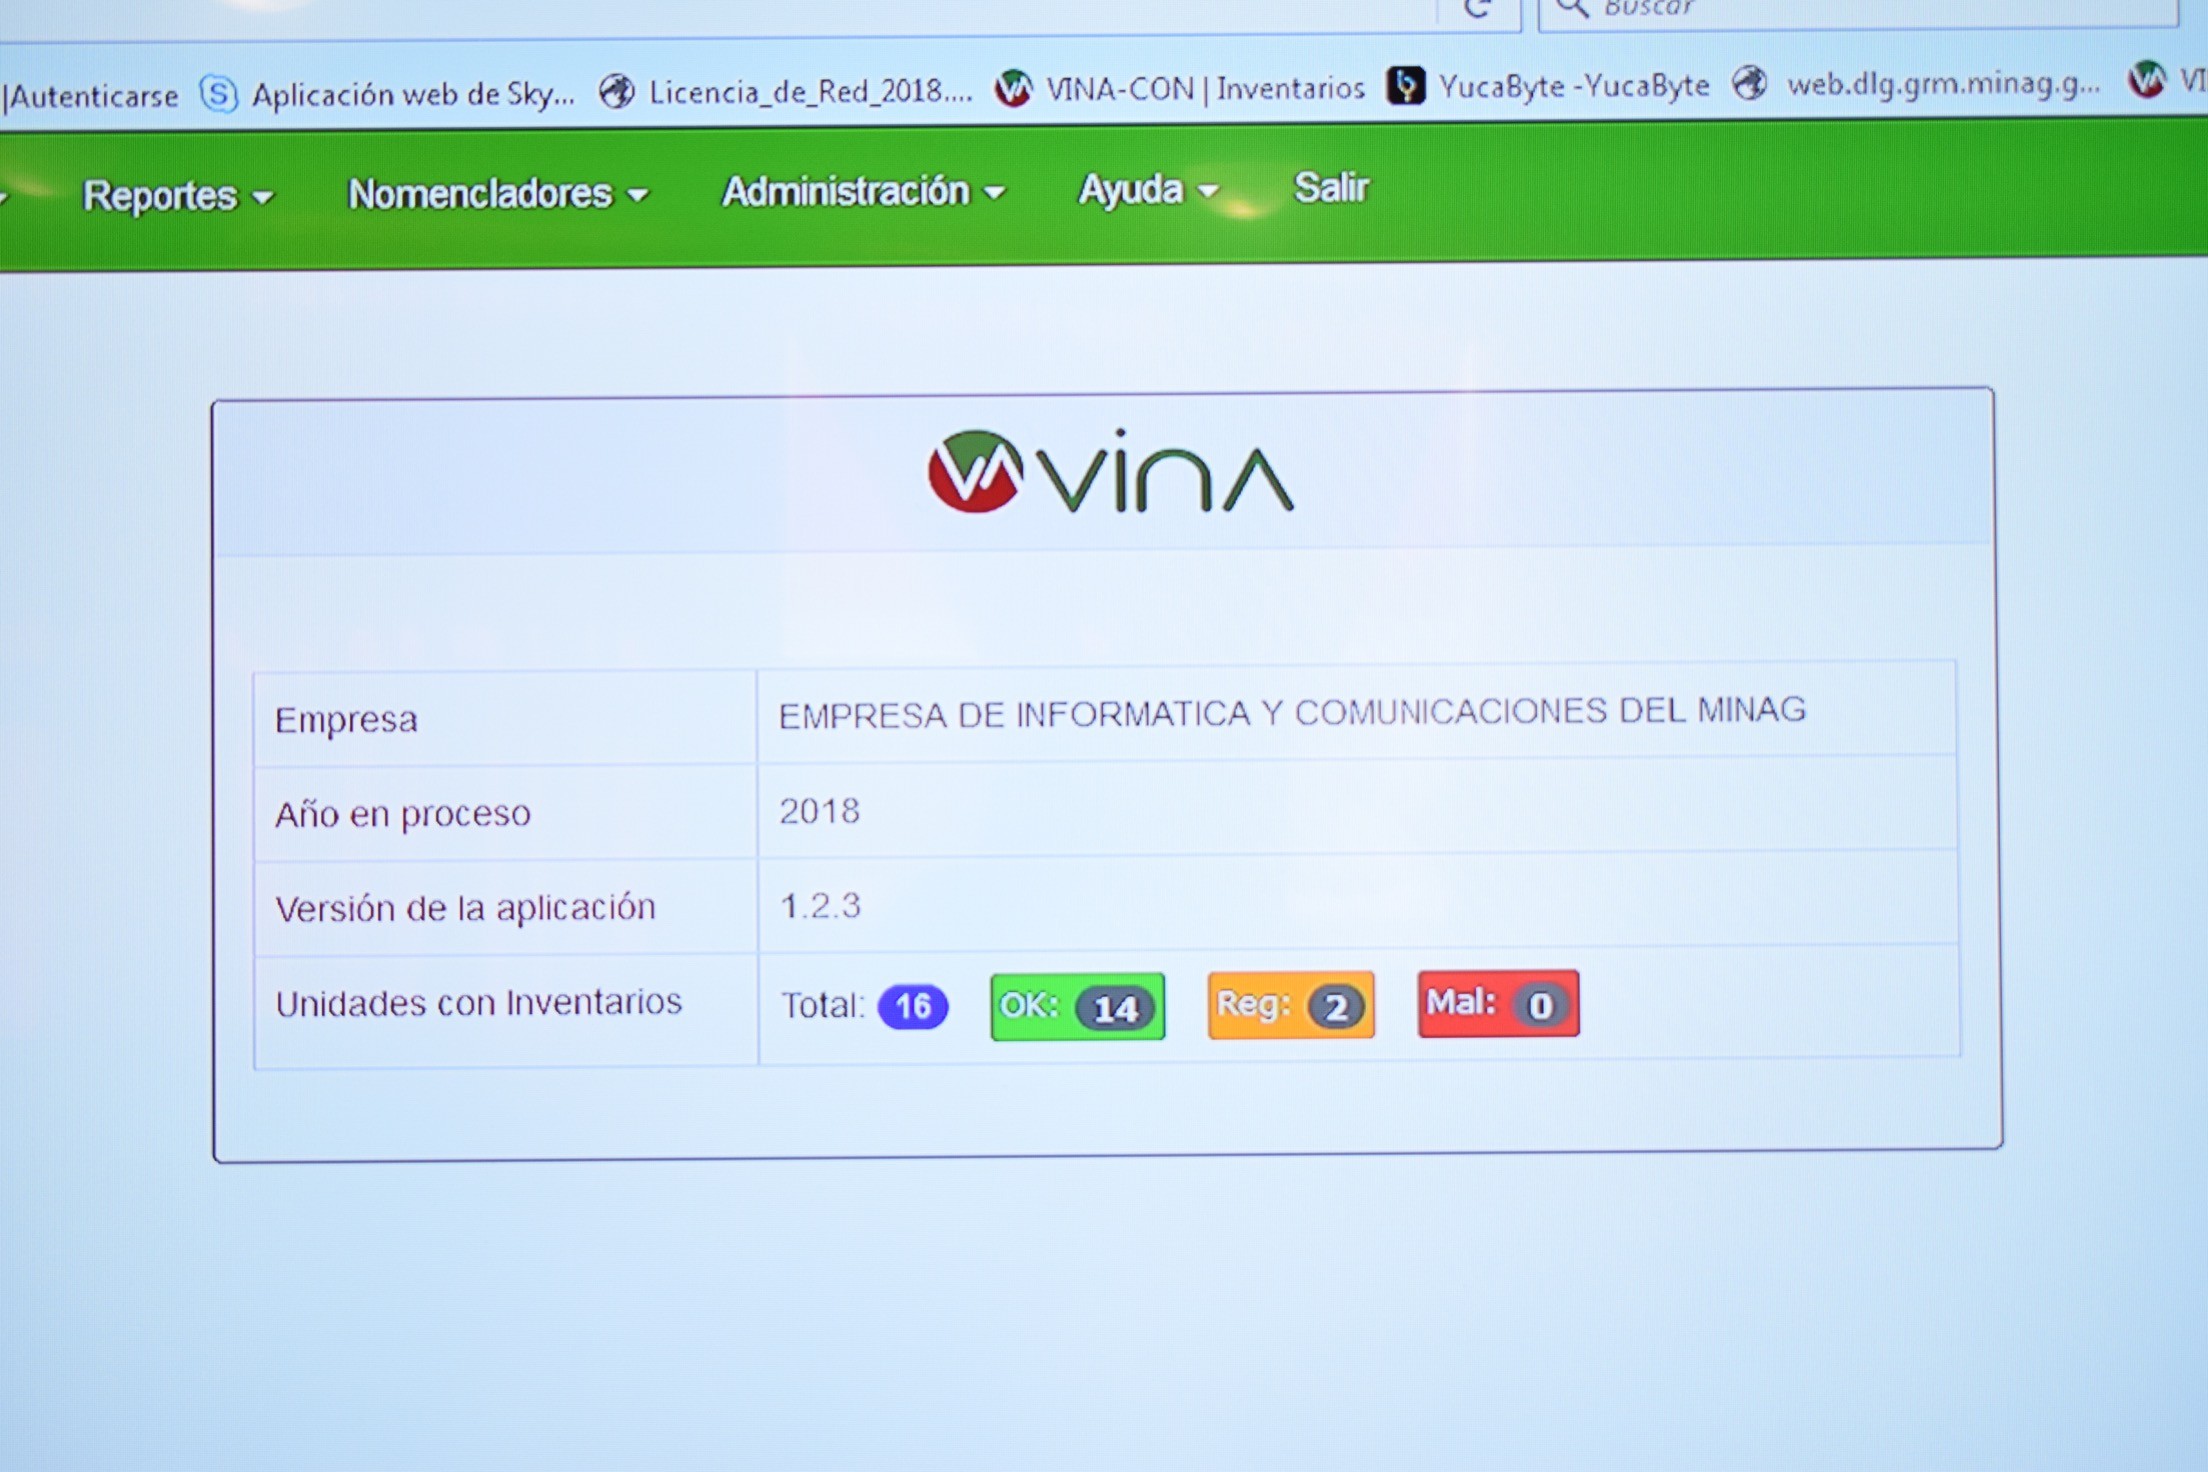Click the Versión de la aplicación label
The height and width of the screenshot is (1472, 2208).
point(466,908)
